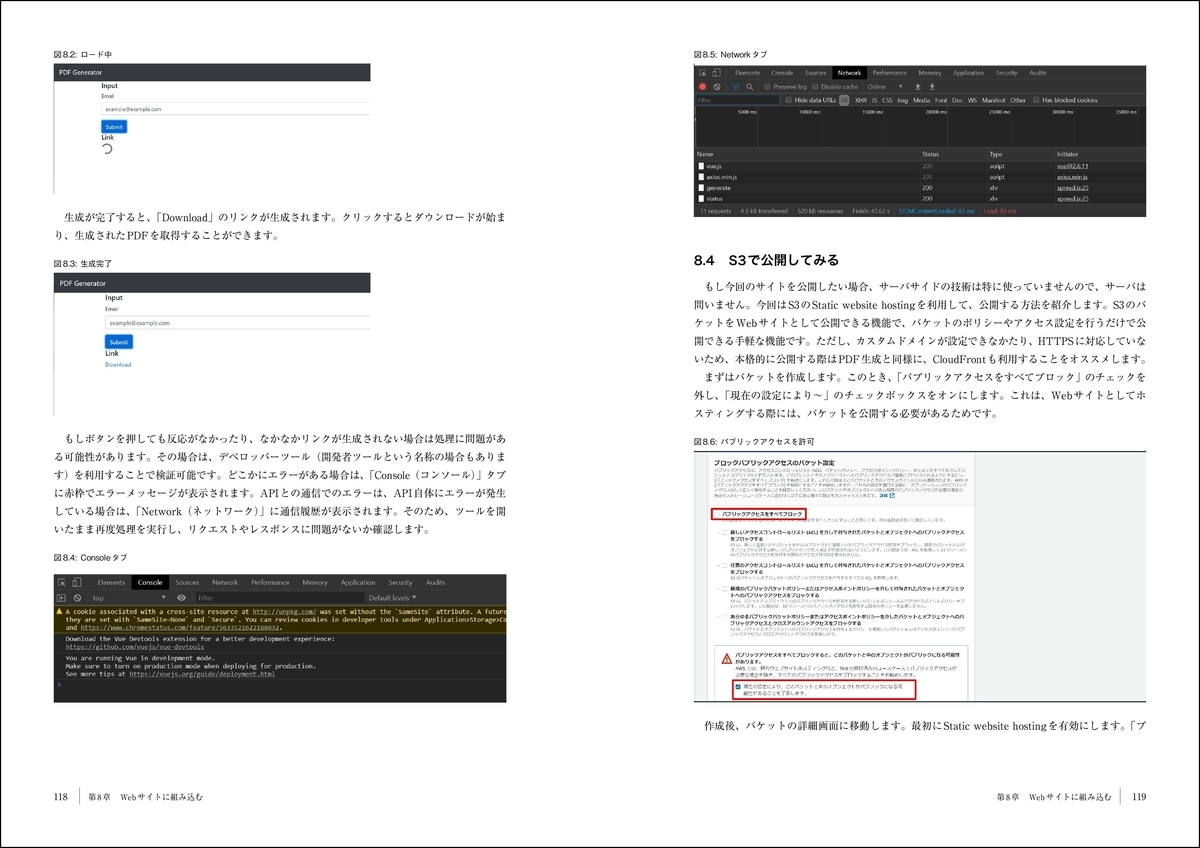Open Sources tab in Console figure

(x=187, y=582)
